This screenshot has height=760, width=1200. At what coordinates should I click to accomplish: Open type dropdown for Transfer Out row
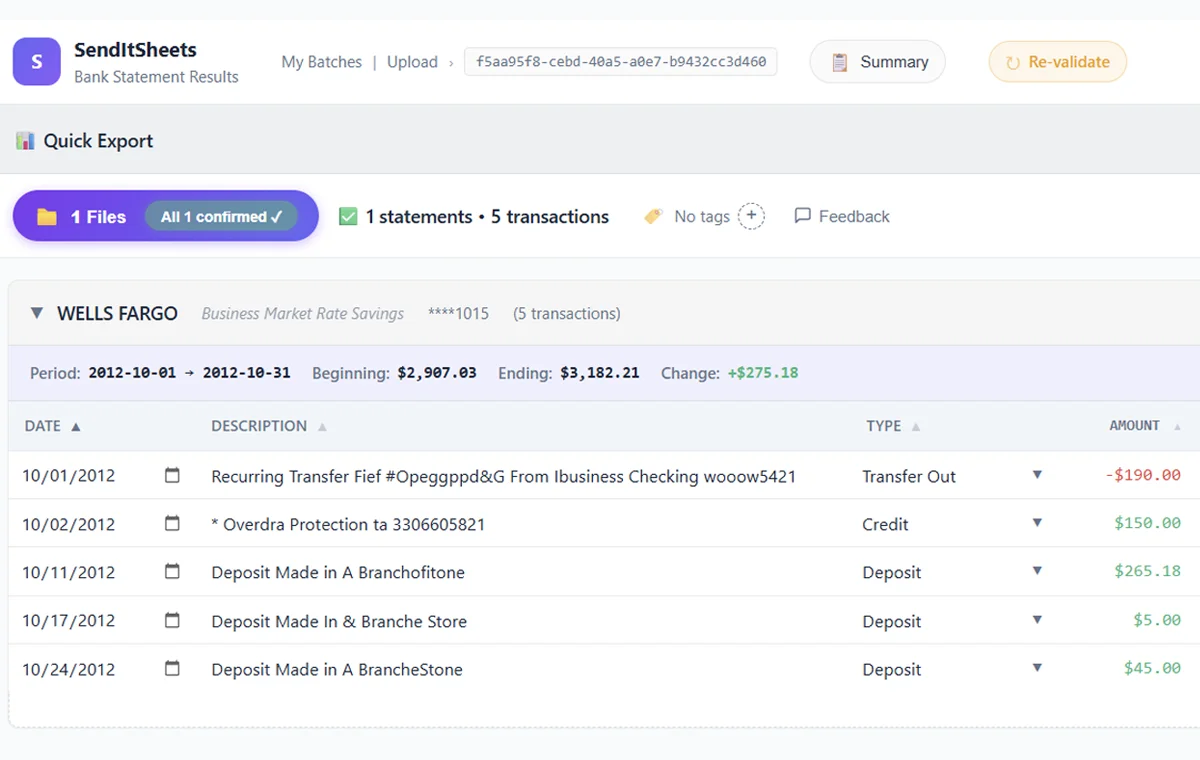tap(1037, 475)
